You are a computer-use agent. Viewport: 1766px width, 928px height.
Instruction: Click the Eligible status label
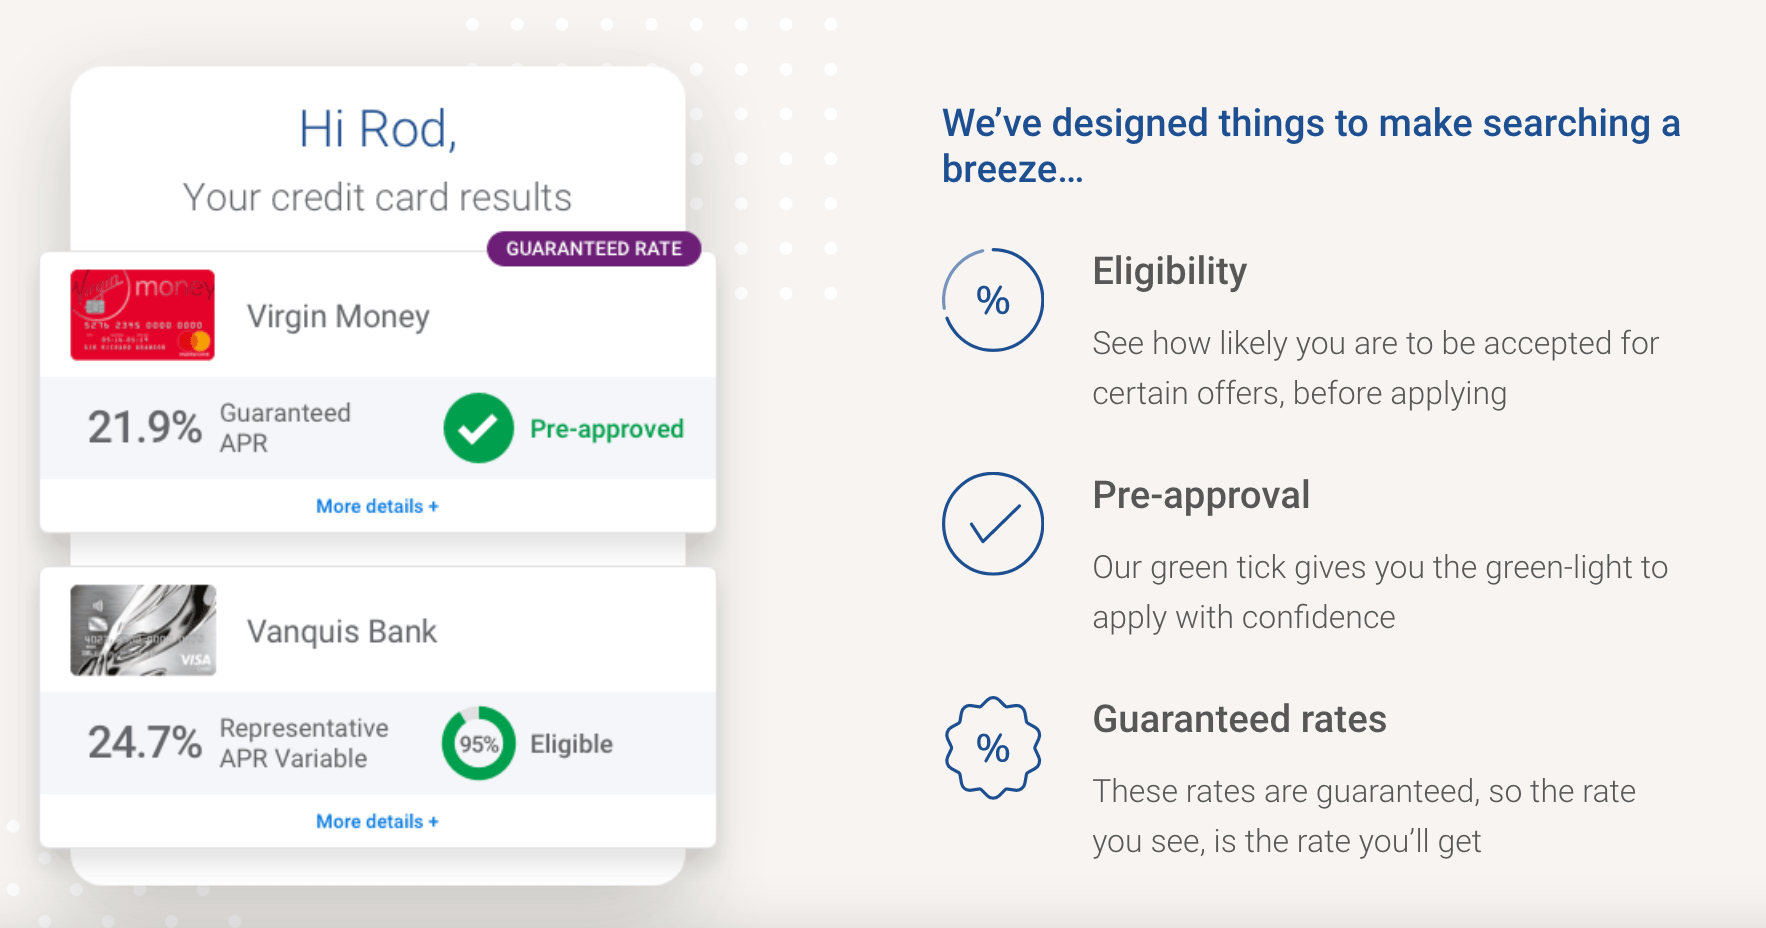pyautogui.click(x=571, y=744)
